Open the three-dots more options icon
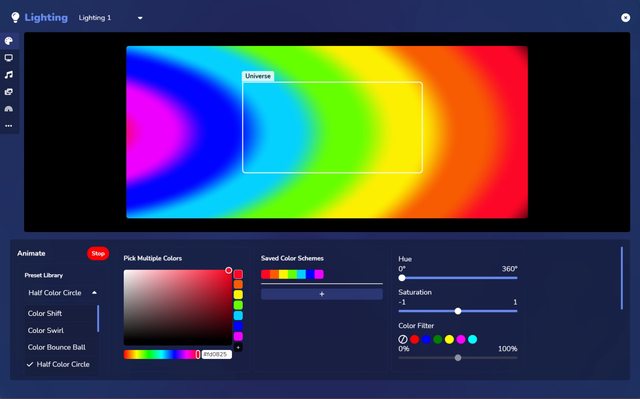The width and height of the screenshot is (640, 399). (x=9, y=126)
